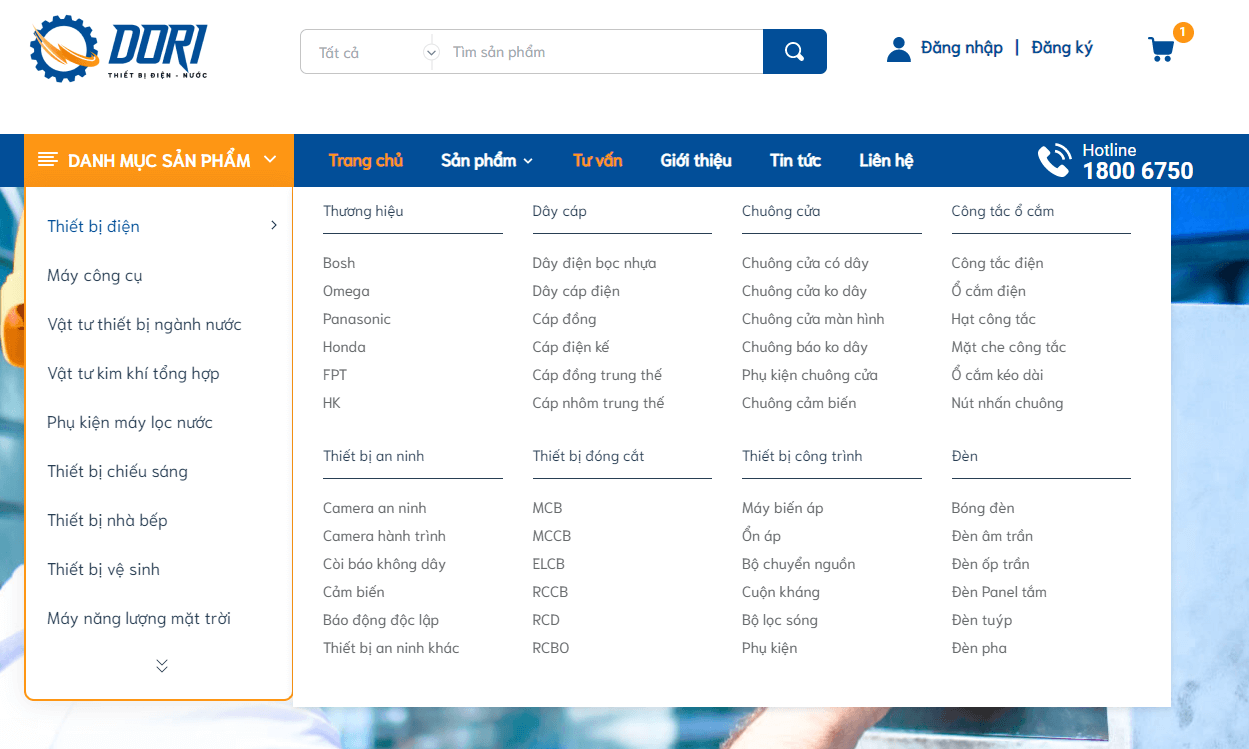Open the Tin tức menu item
The width and height of the screenshot is (1249, 749).
pyautogui.click(x=795, y=160)
